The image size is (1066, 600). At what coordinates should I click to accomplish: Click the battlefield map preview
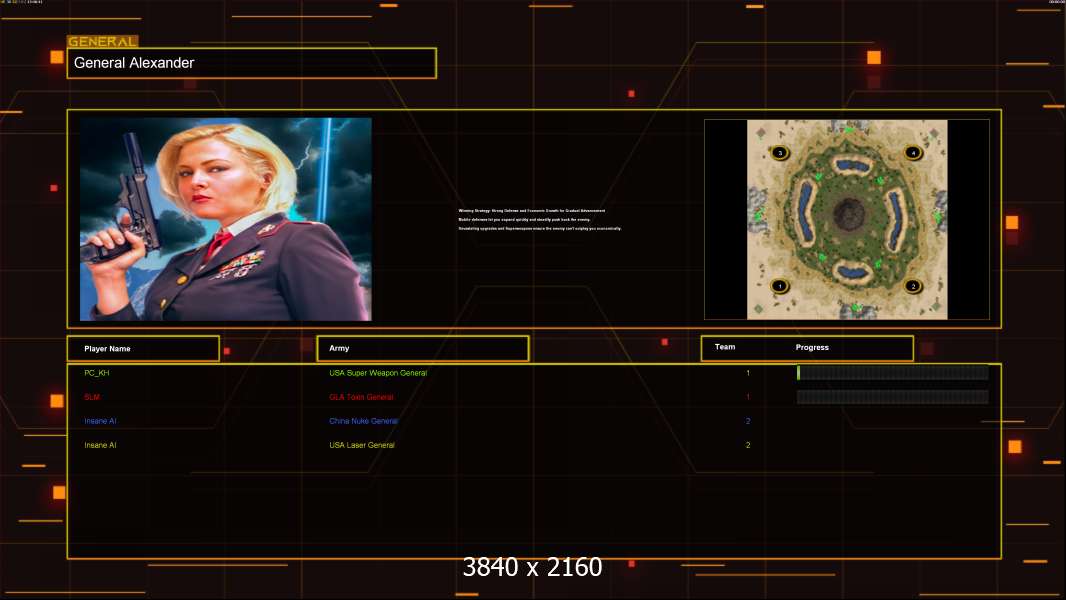[x=847, y=219]
